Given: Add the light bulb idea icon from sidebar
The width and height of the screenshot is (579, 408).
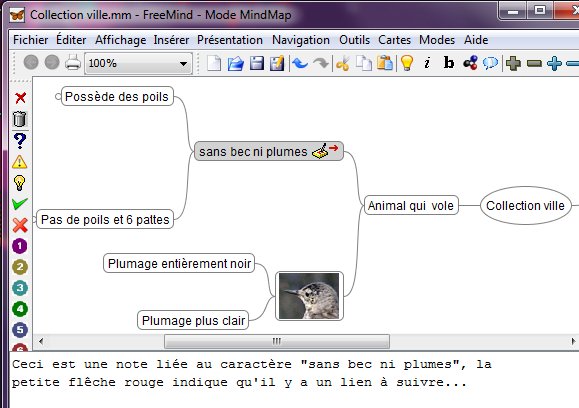Looking at the screenshot, I should pyautogui.click(x=20, y=183).
